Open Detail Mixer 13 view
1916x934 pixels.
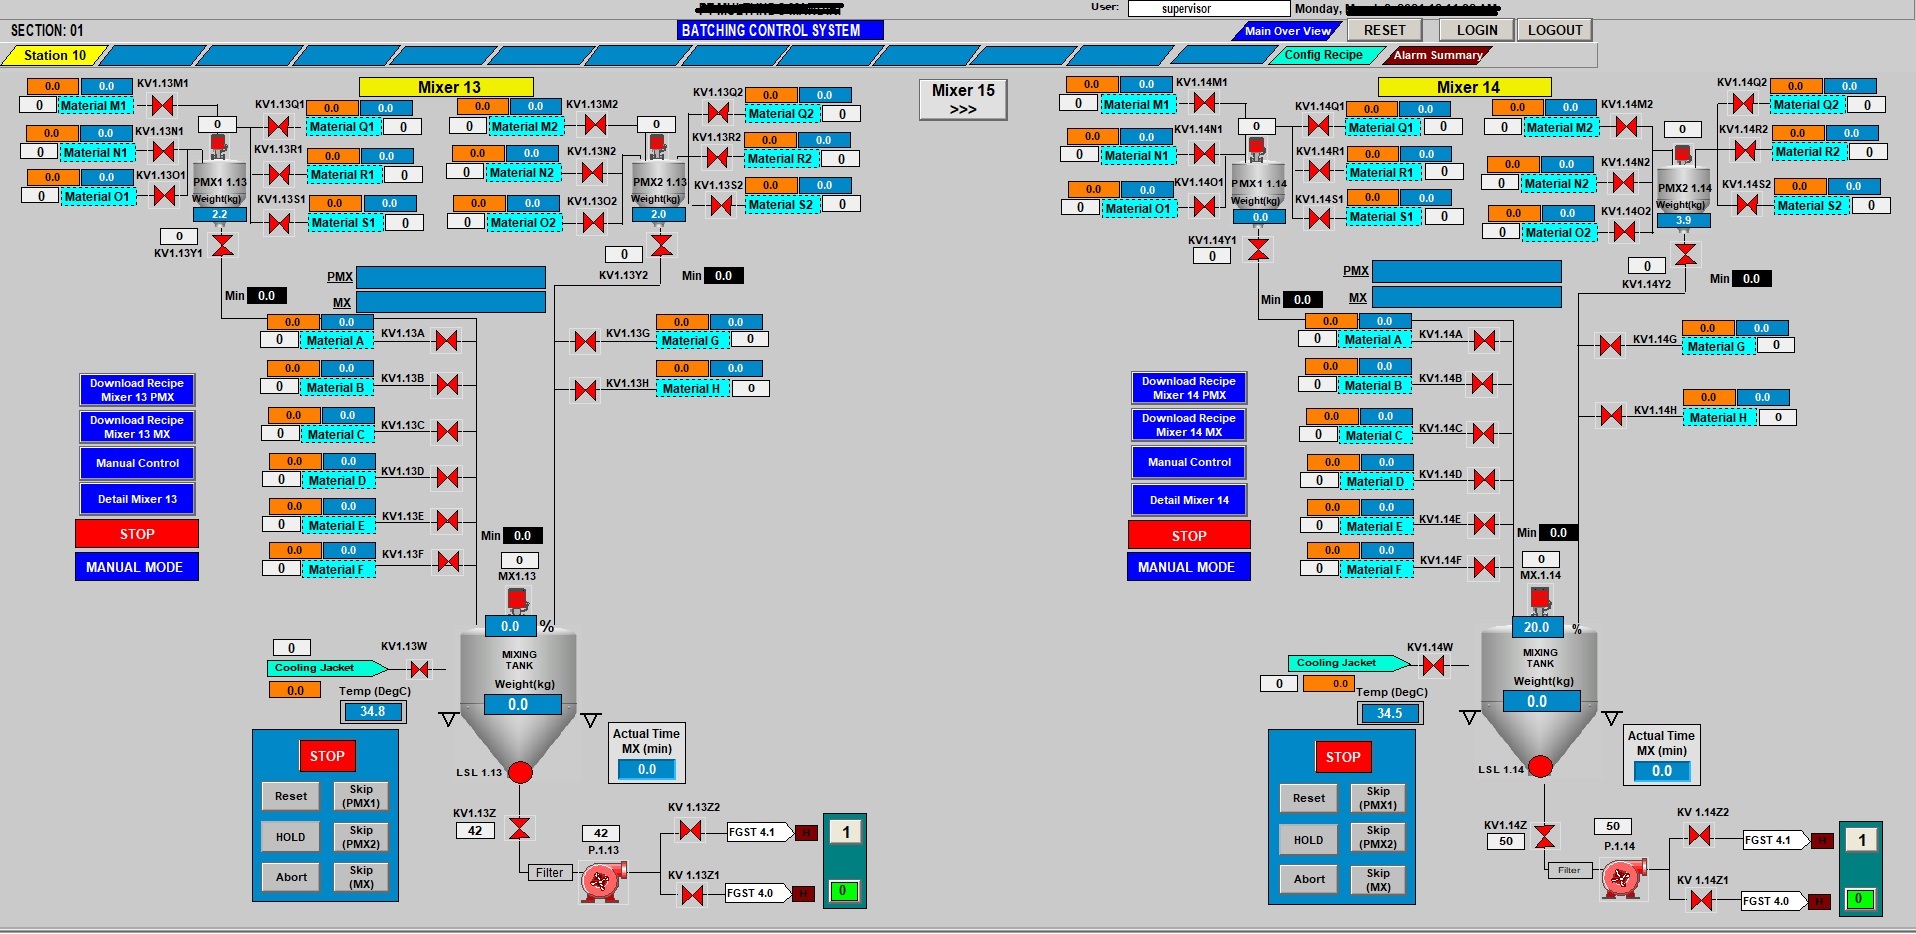[137, 499]
